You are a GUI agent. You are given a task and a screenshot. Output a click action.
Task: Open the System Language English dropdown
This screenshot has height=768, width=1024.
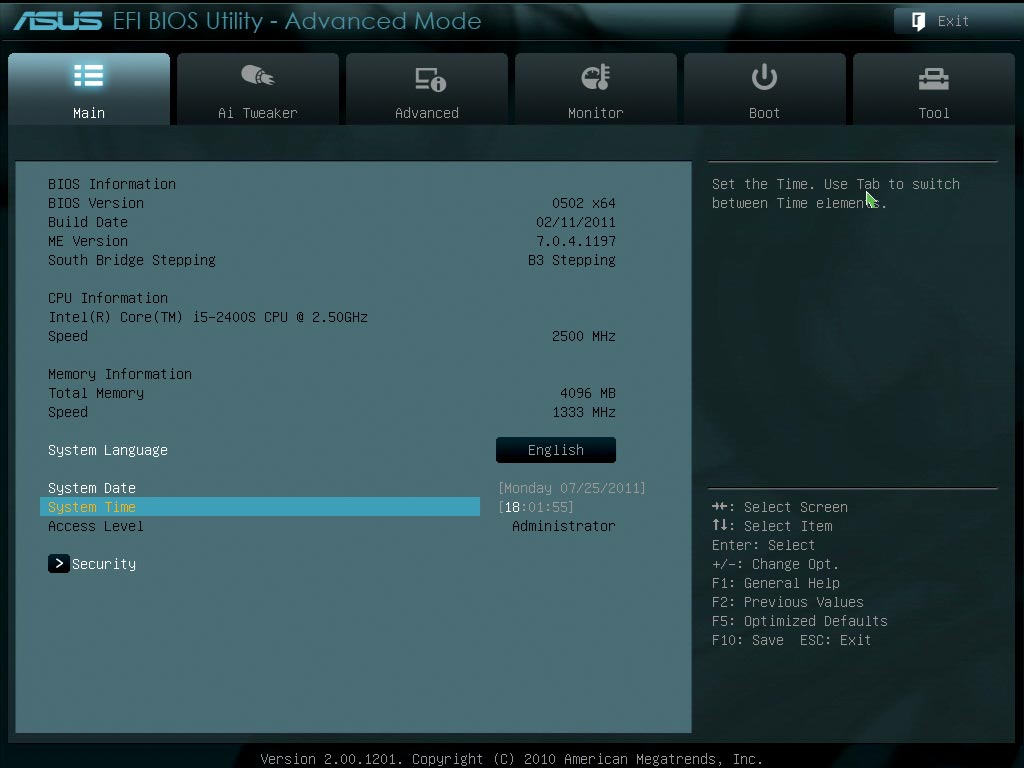(556, 450)
